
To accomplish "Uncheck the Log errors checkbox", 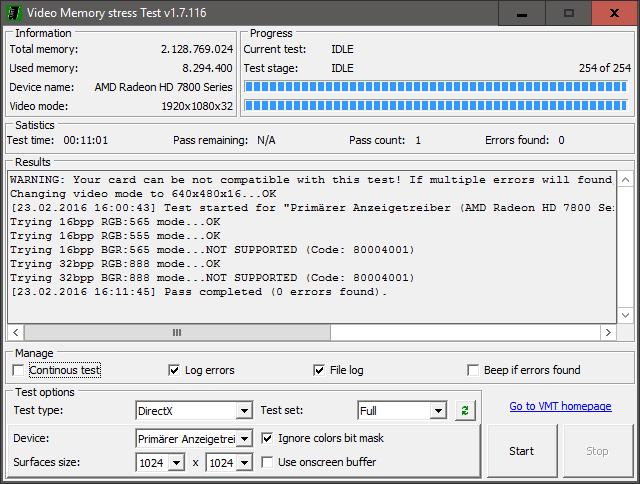I will click(174, 370).
